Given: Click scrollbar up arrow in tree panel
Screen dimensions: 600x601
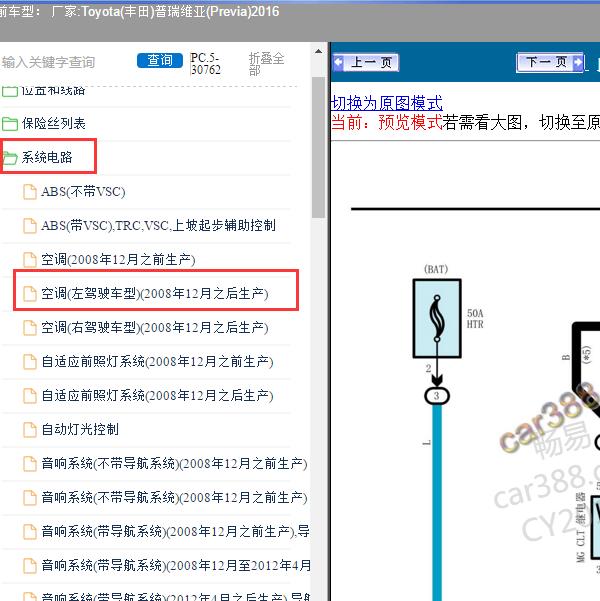Looking at the screenshot, I should [318, 51].
